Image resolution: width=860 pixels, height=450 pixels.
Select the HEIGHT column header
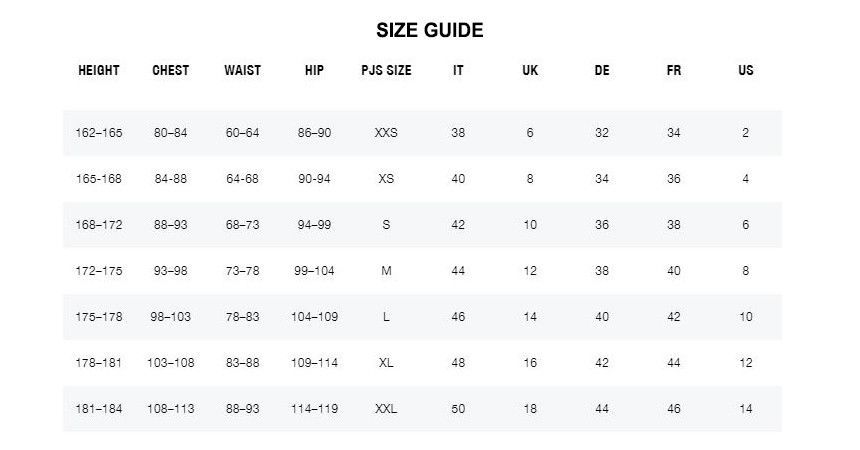99,71
